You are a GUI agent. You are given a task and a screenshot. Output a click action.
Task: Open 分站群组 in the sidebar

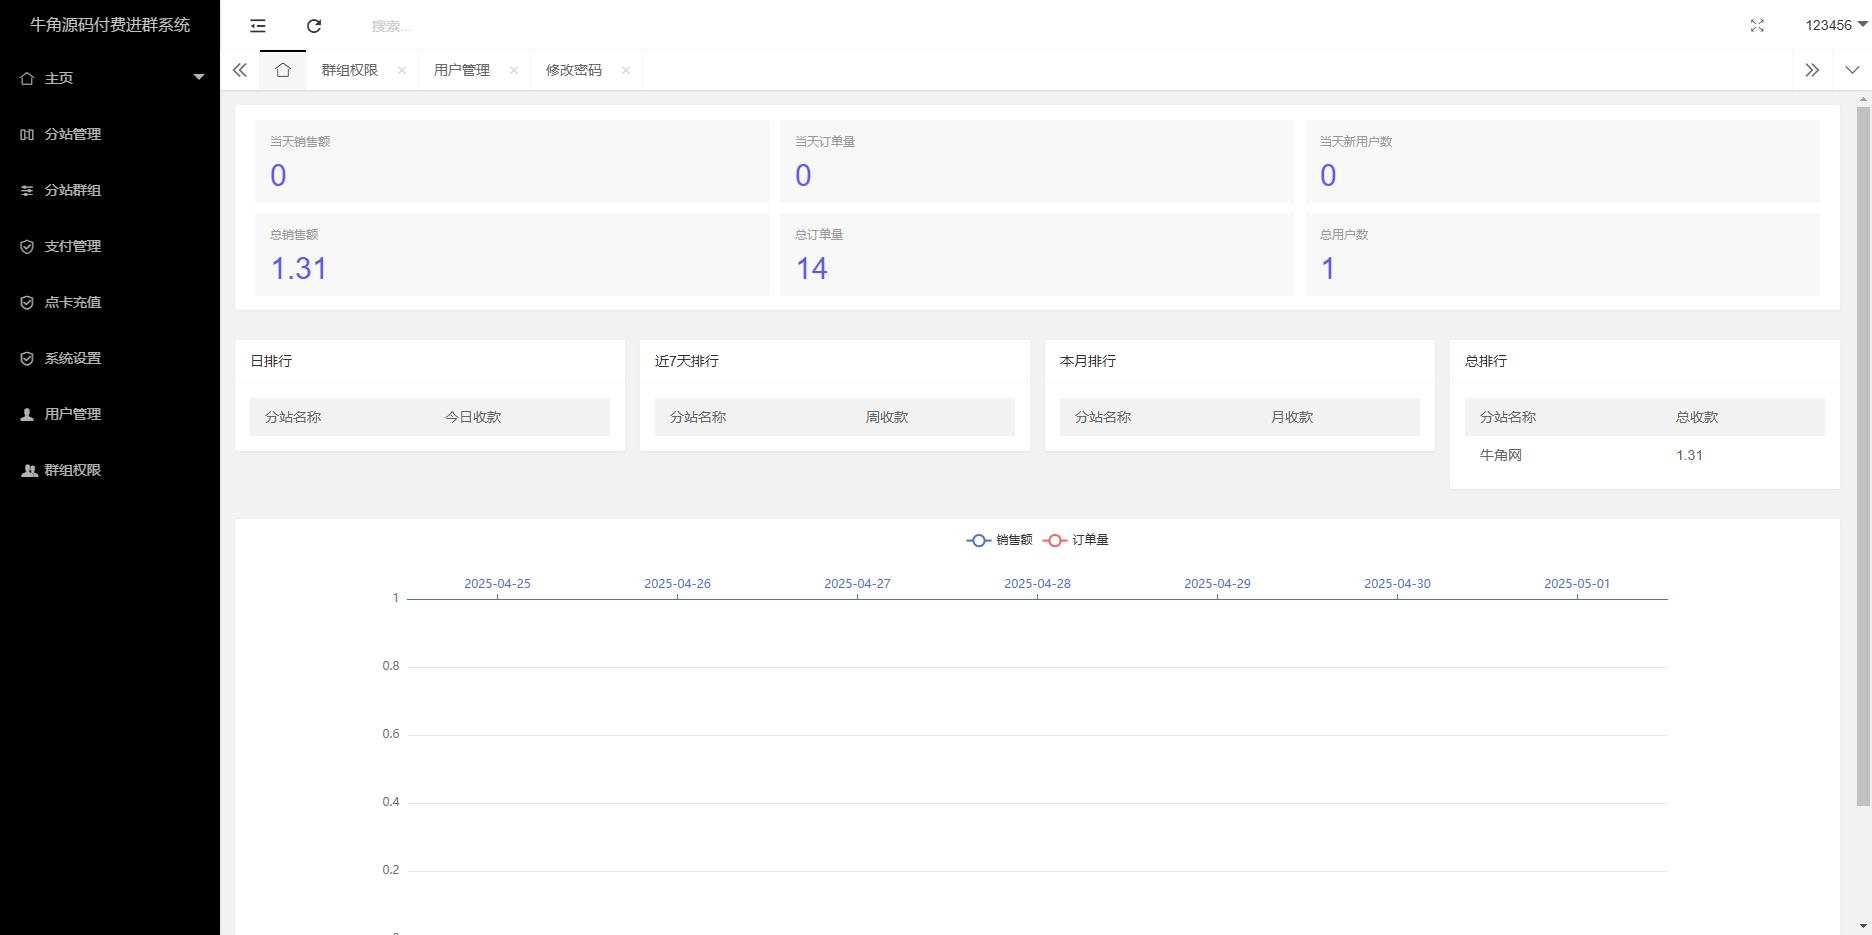coord(110,190)
